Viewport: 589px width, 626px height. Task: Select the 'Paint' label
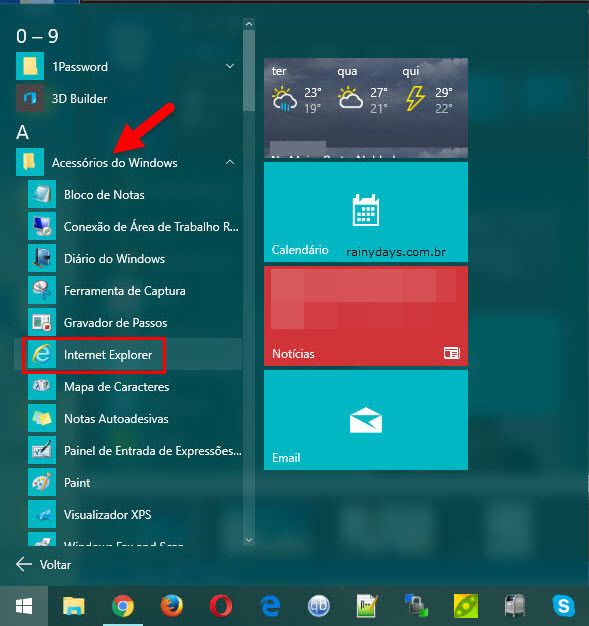(77, 482)
